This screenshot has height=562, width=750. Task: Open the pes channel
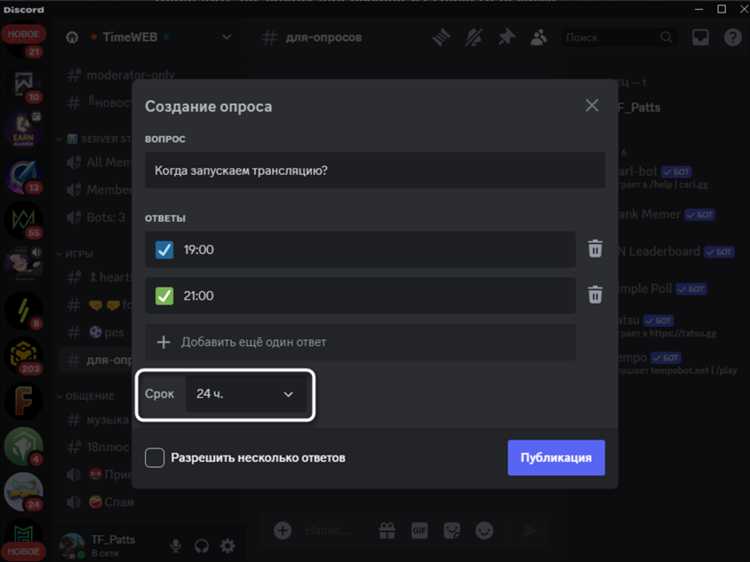click(x=98, y=332)
